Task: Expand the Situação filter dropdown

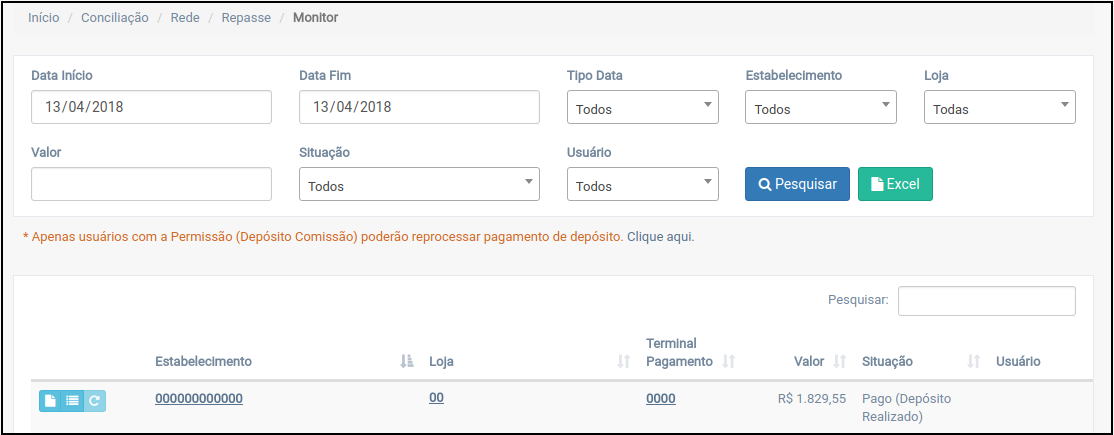Action: click(419, 185)
